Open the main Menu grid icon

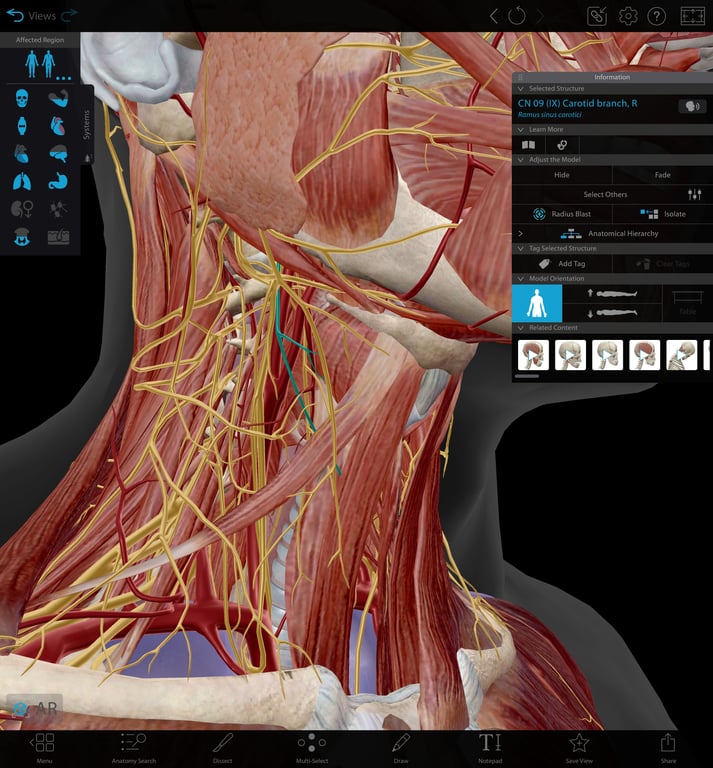click(x=44, y=747)
